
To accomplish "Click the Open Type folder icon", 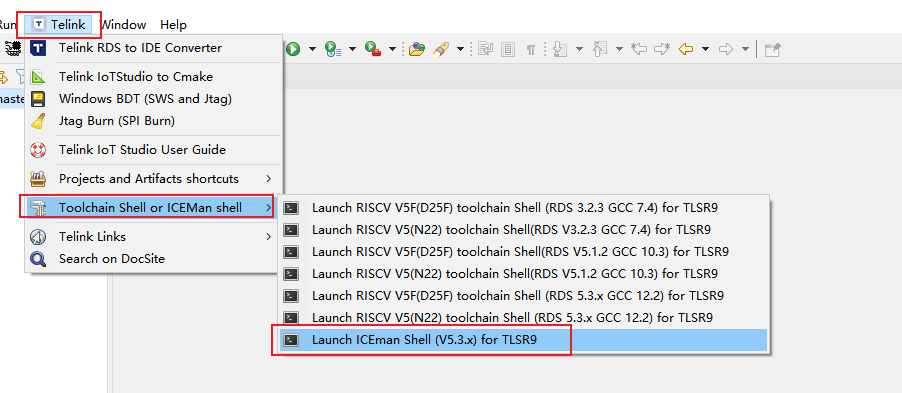I will point(417,49).
